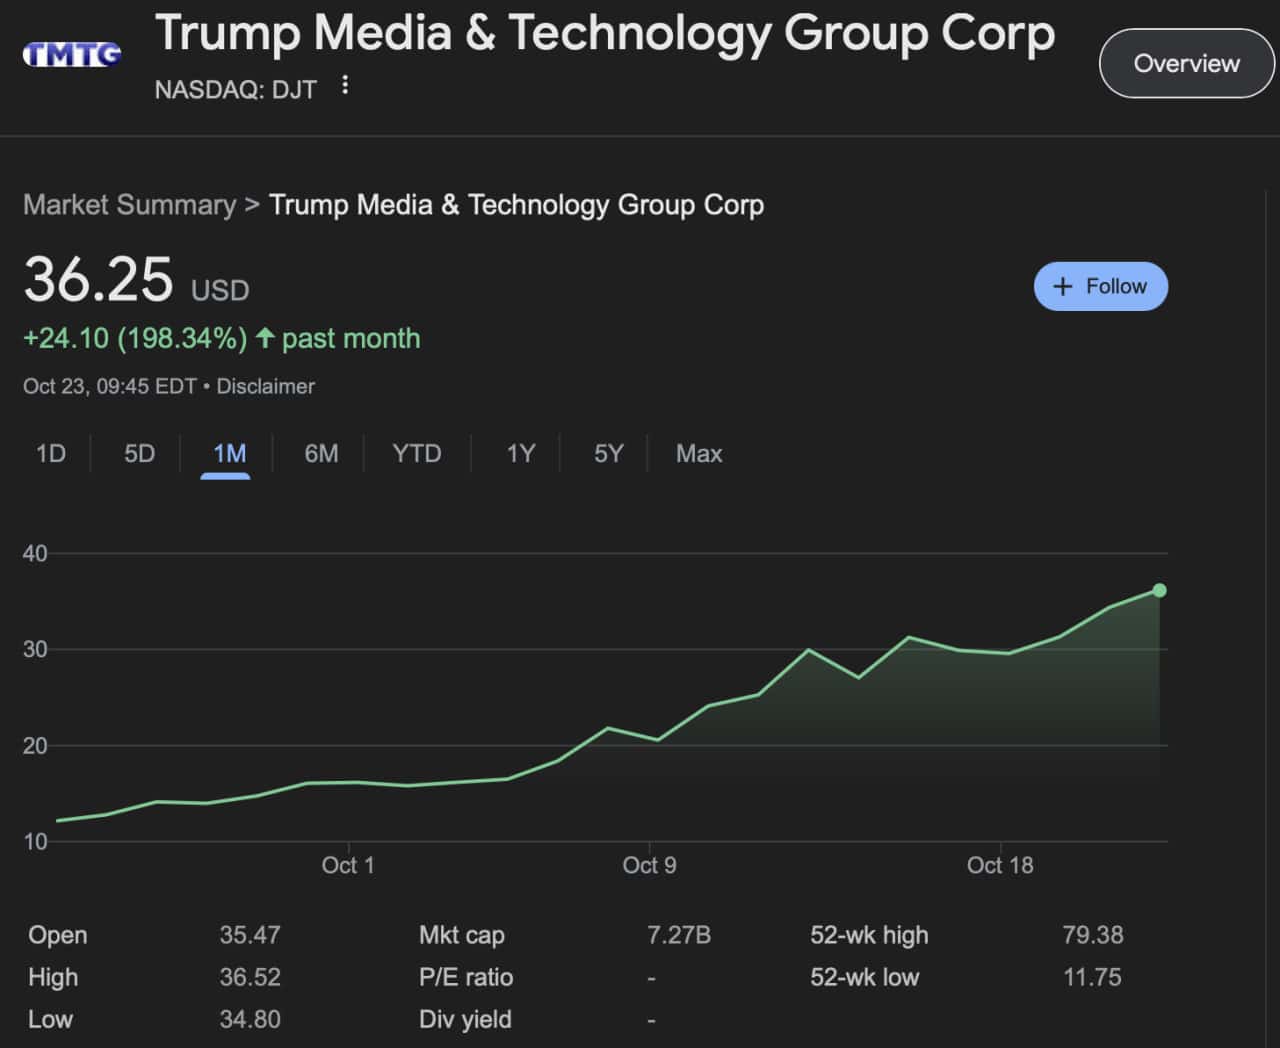Viewport: 1280px width, 1048px height.
Task: Click the plus icon on the Follow button
Action: (1063, 286)
